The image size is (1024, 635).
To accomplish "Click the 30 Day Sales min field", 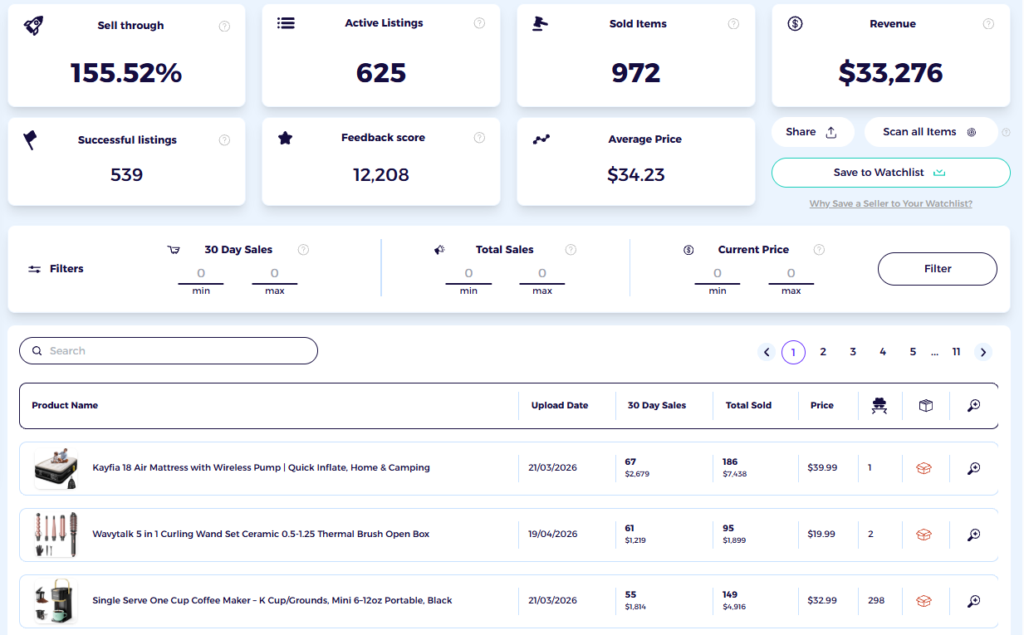I will 200,274.
